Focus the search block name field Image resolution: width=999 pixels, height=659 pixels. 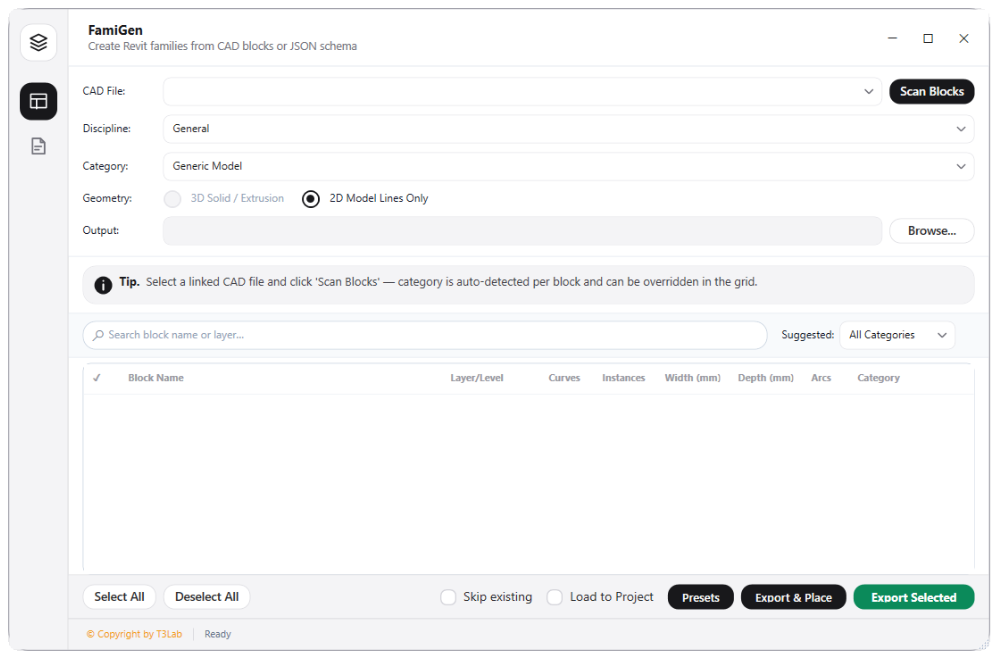click(x=424, y=335)
